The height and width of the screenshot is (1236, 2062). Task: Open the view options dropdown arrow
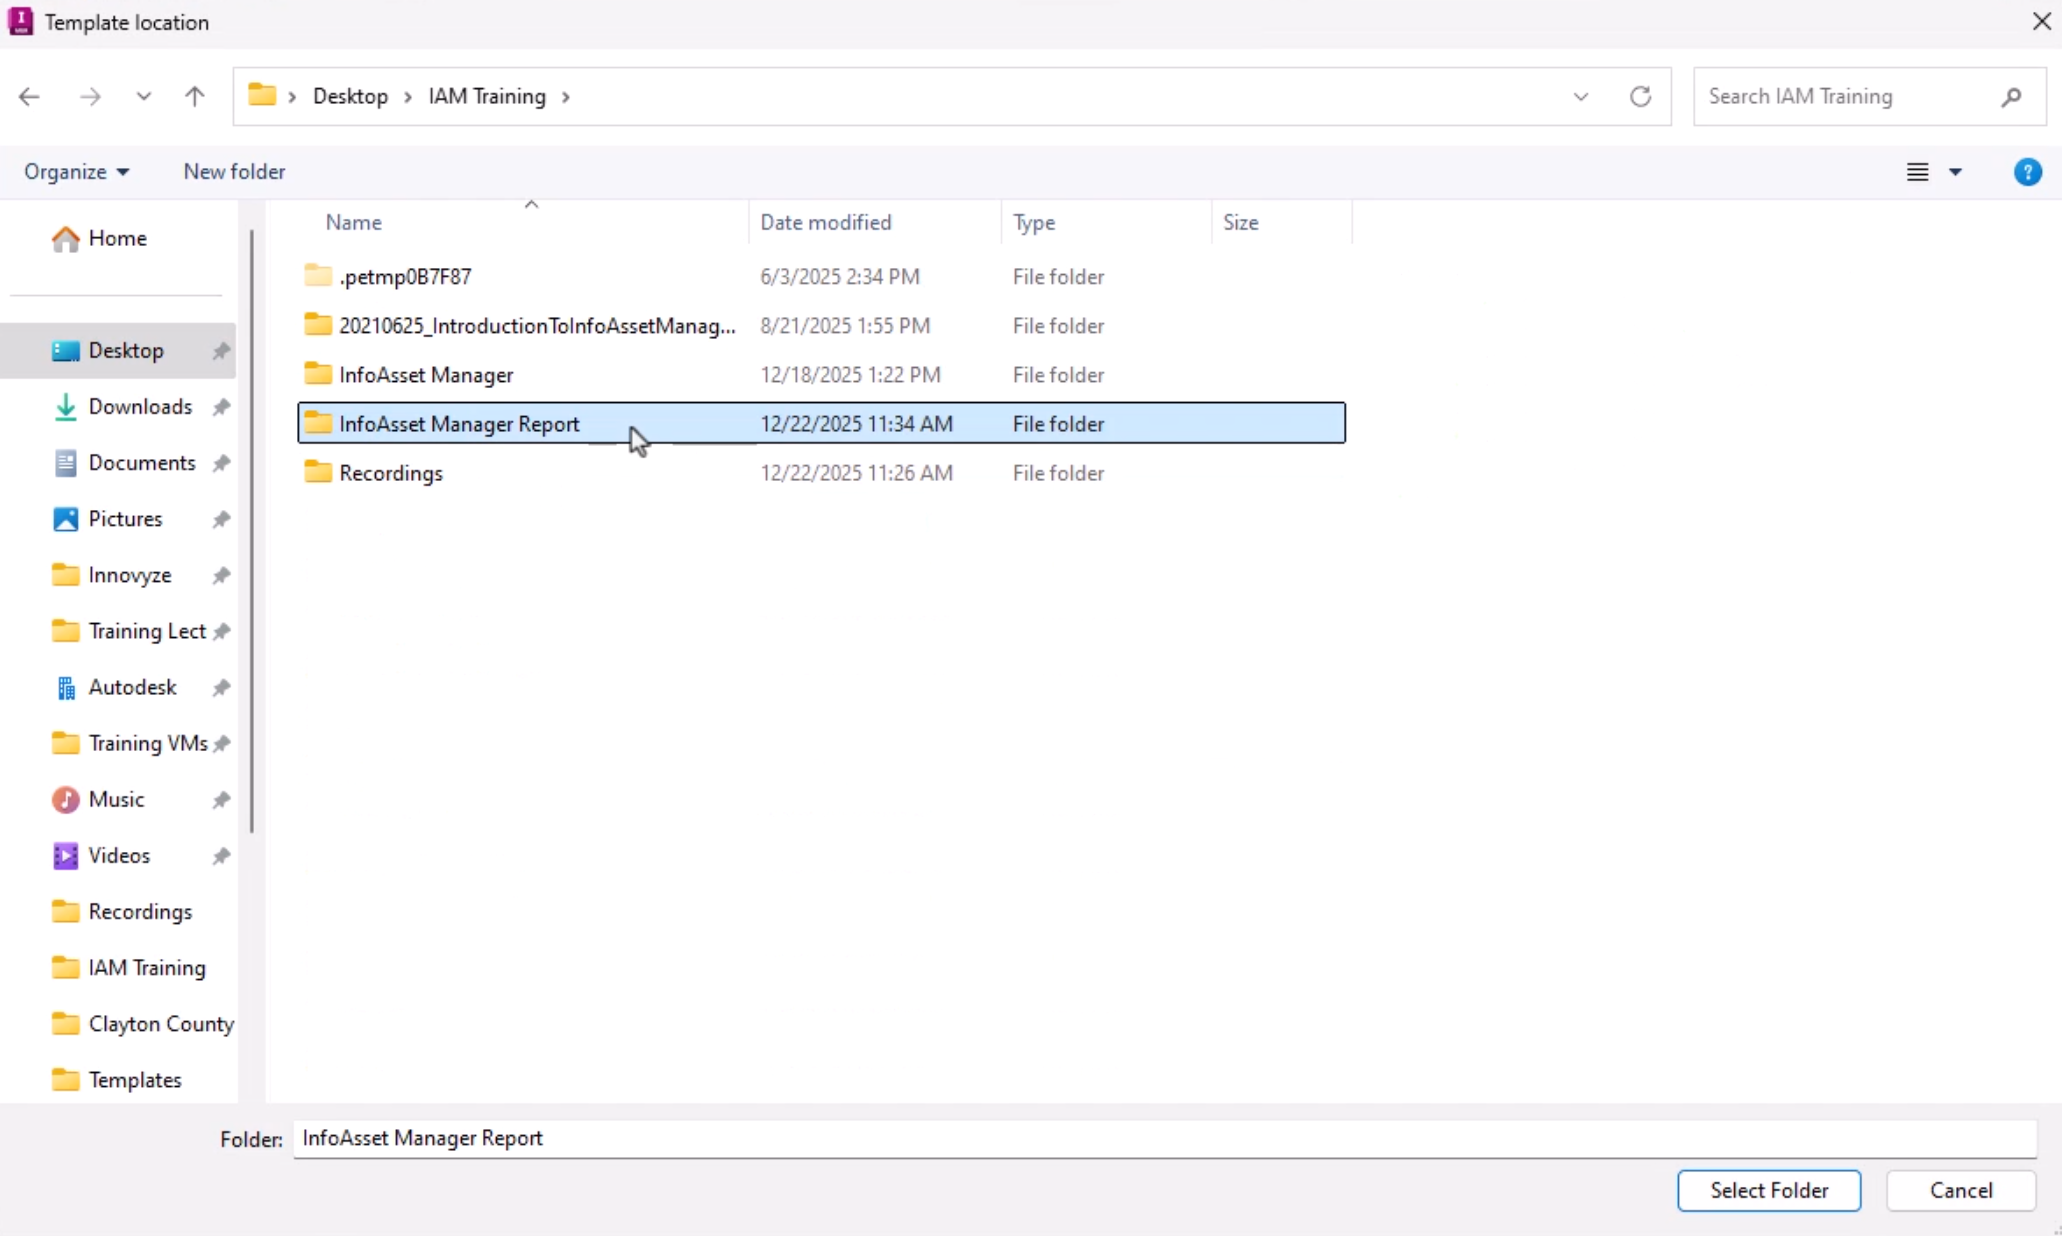tap(1953, 171)
